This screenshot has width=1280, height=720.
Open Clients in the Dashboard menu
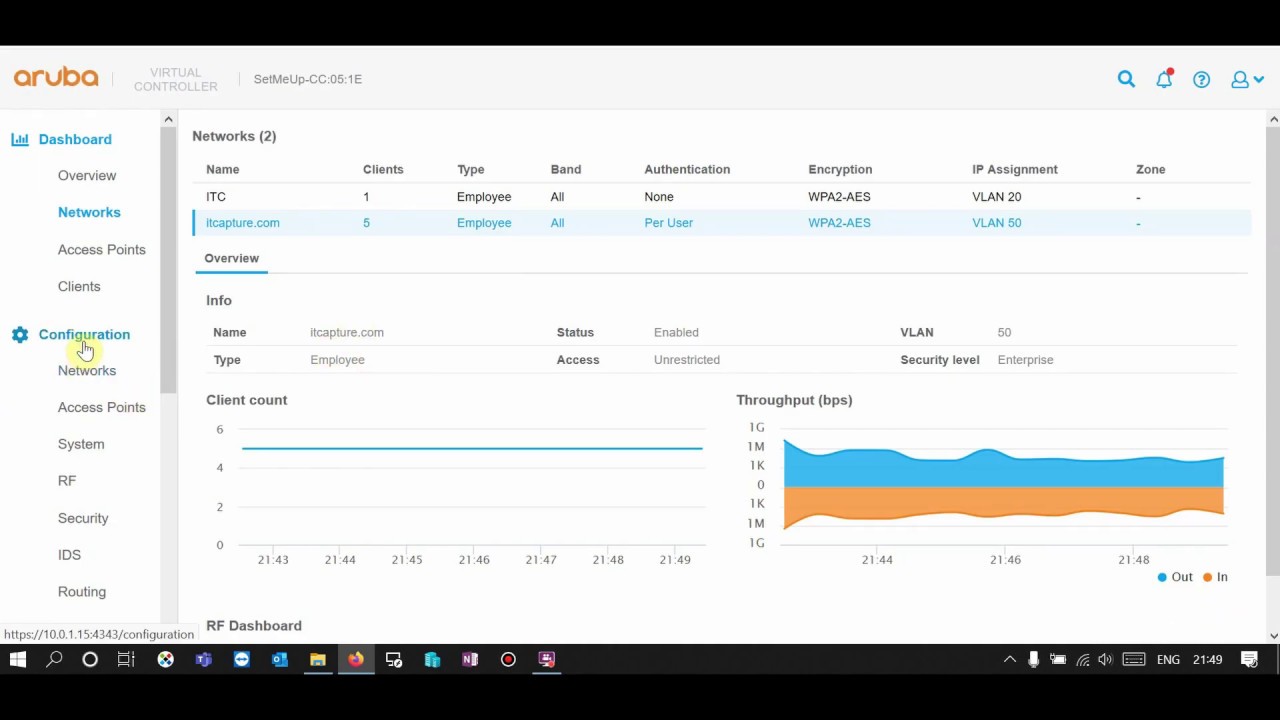79,286
